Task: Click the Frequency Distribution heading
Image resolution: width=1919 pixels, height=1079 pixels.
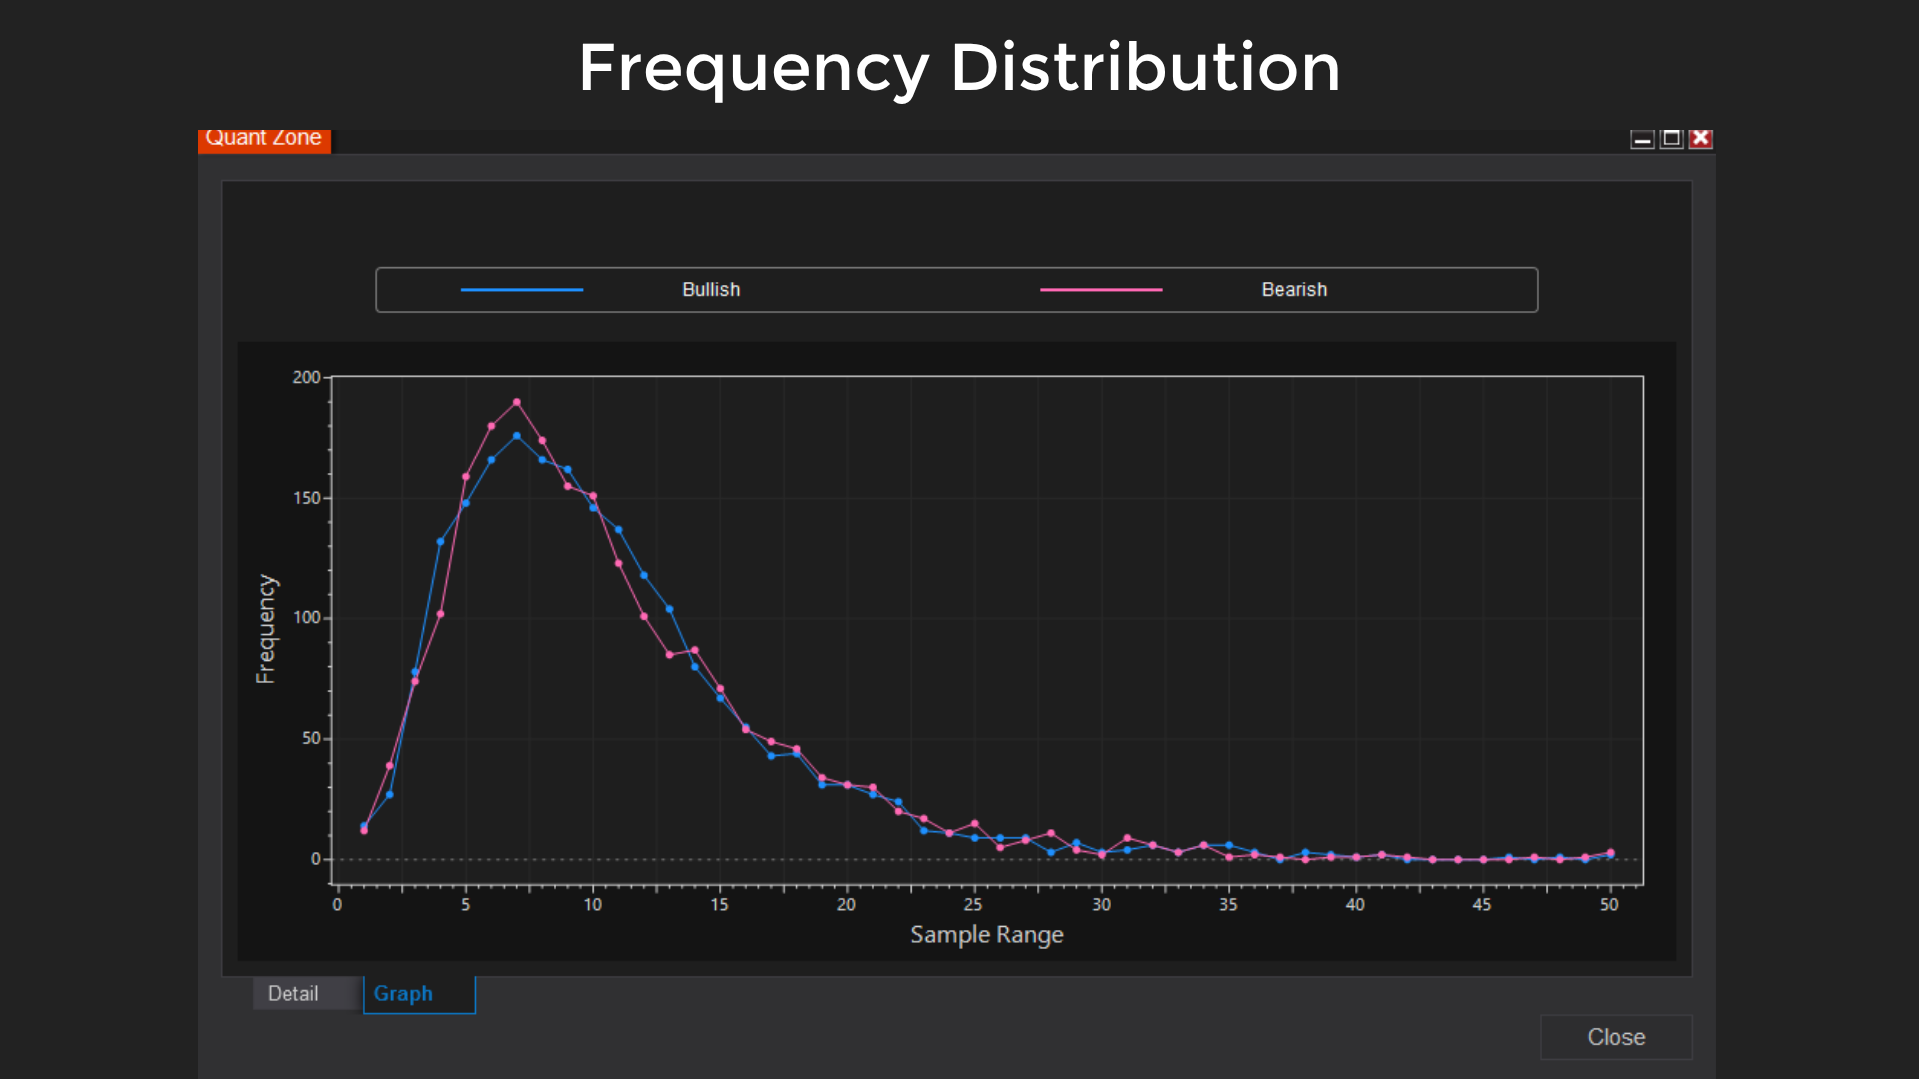Action: pos(959,68)
